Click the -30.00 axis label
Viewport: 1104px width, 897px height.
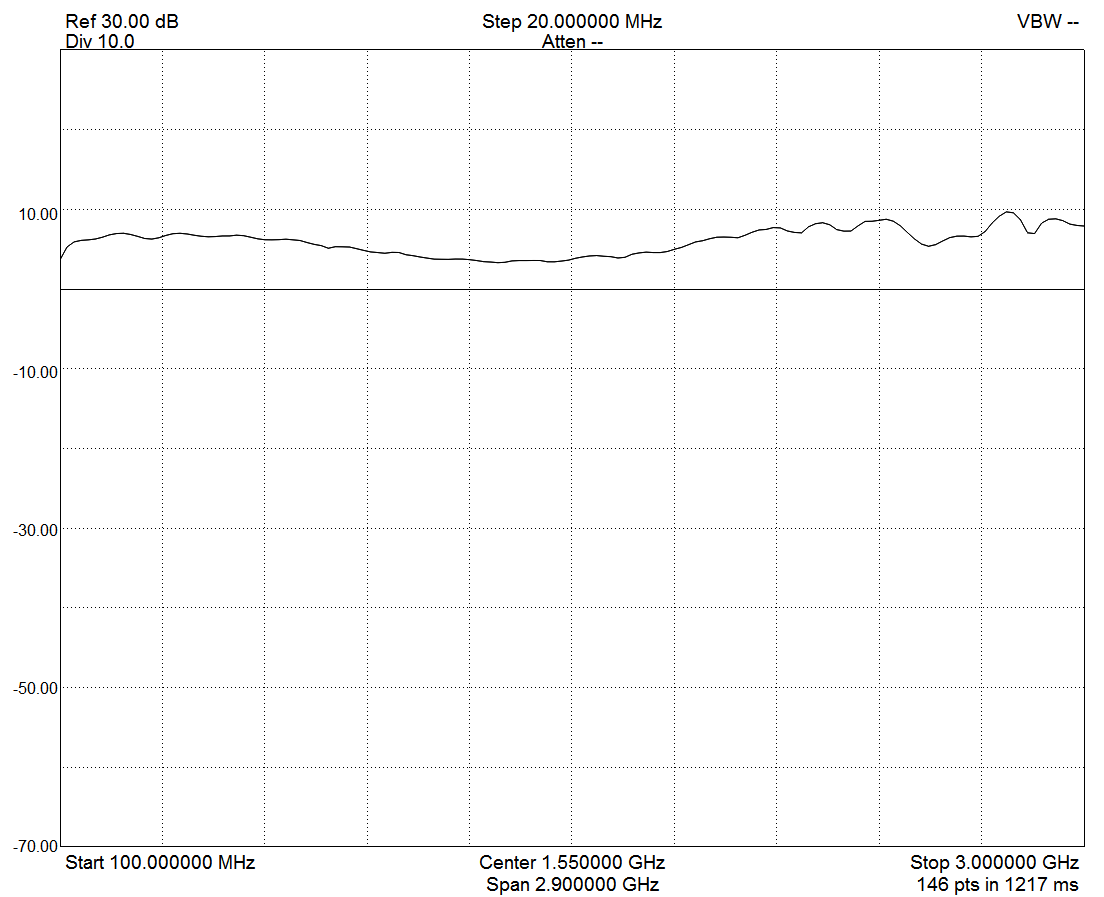(35, 530)
